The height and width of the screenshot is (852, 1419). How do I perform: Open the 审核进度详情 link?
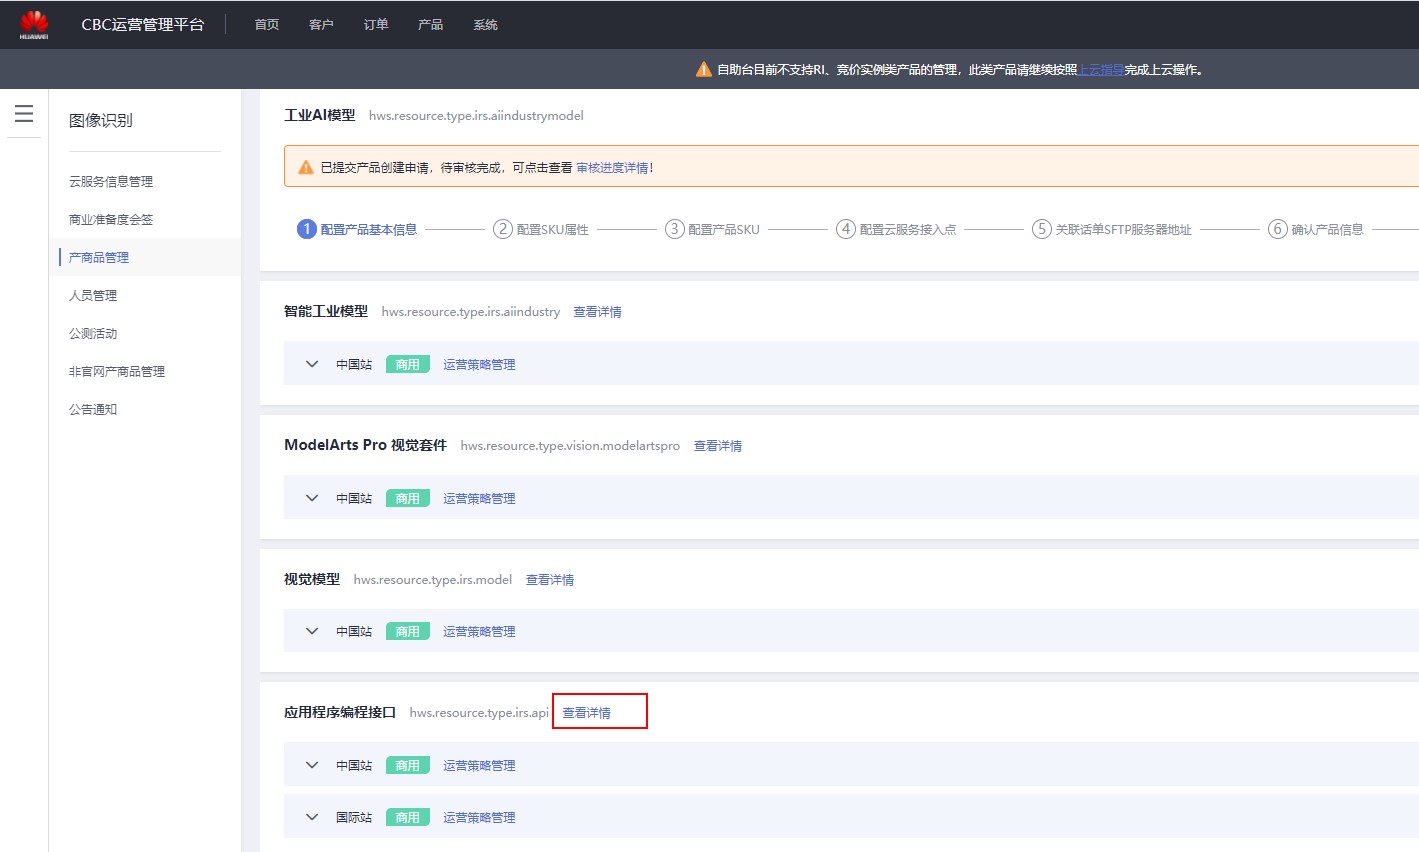(612, 168)
